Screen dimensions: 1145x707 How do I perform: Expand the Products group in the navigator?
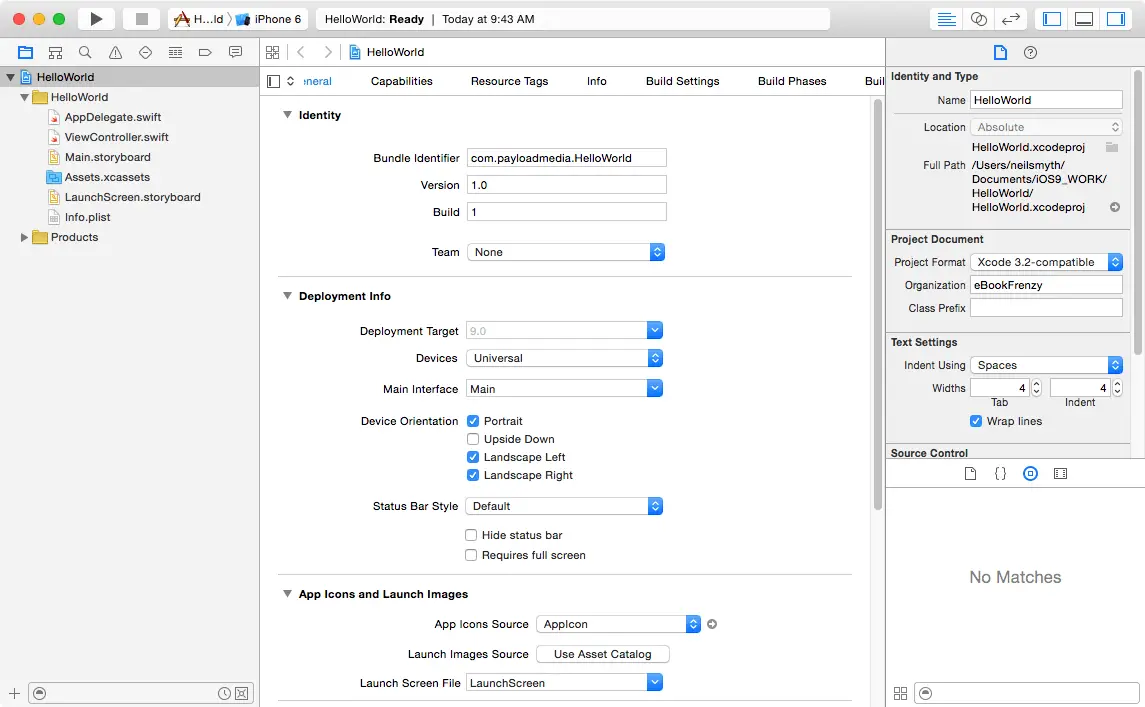(x=23, y=237)
